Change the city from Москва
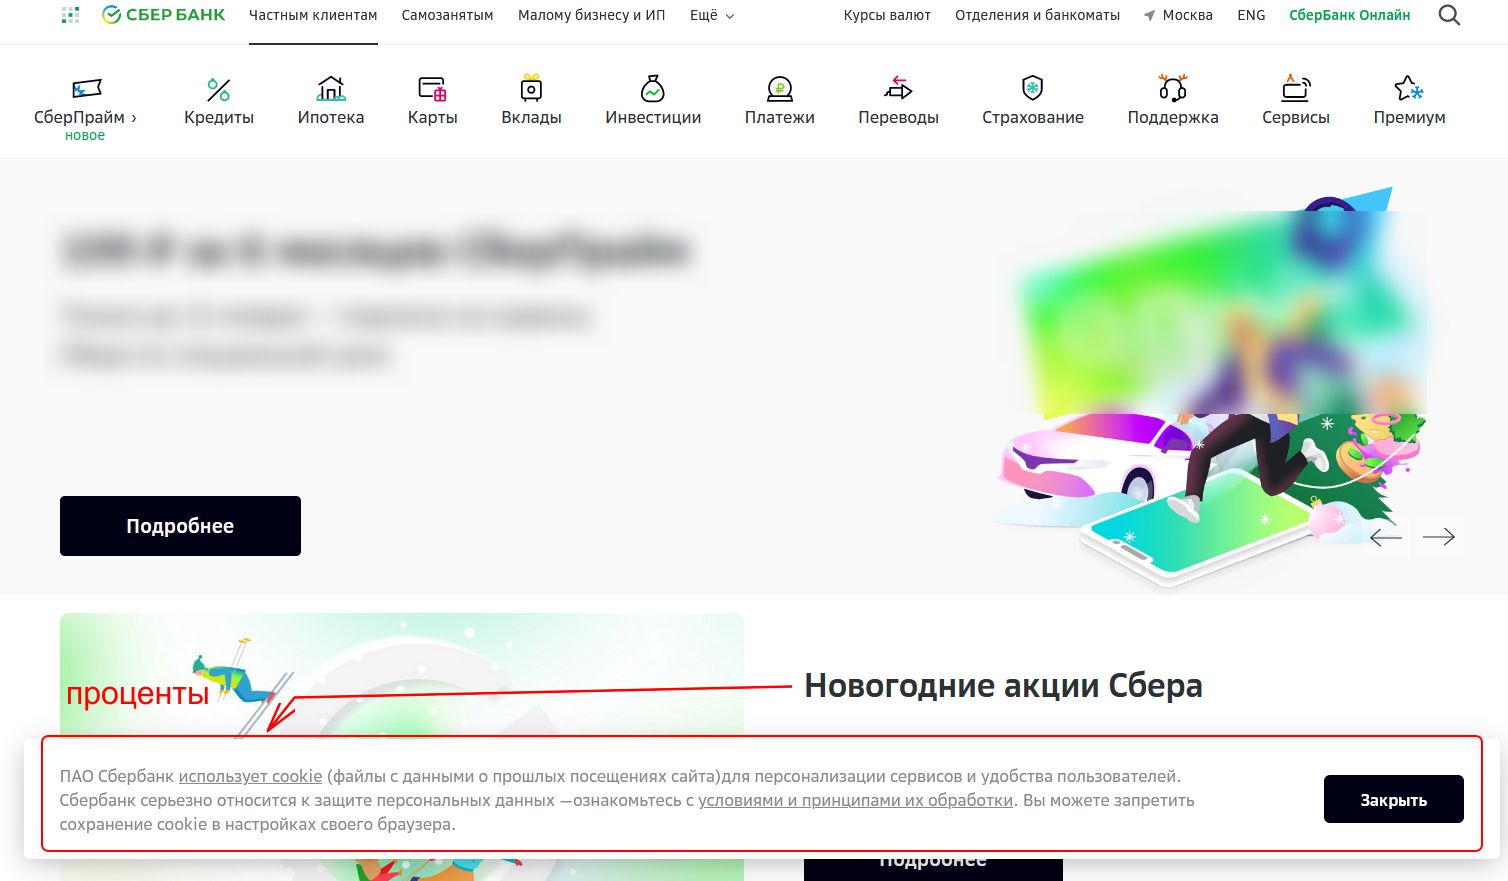Screen dimensions: 1508x881 1187,16
